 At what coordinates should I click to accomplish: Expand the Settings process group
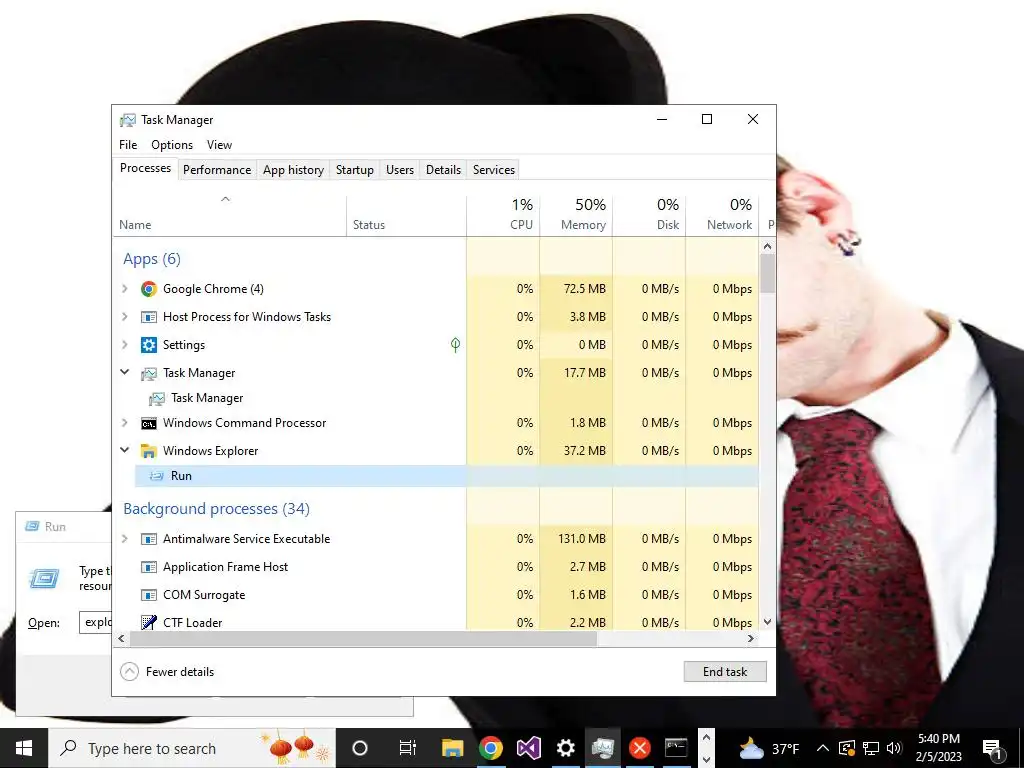[x=125, y=345]
